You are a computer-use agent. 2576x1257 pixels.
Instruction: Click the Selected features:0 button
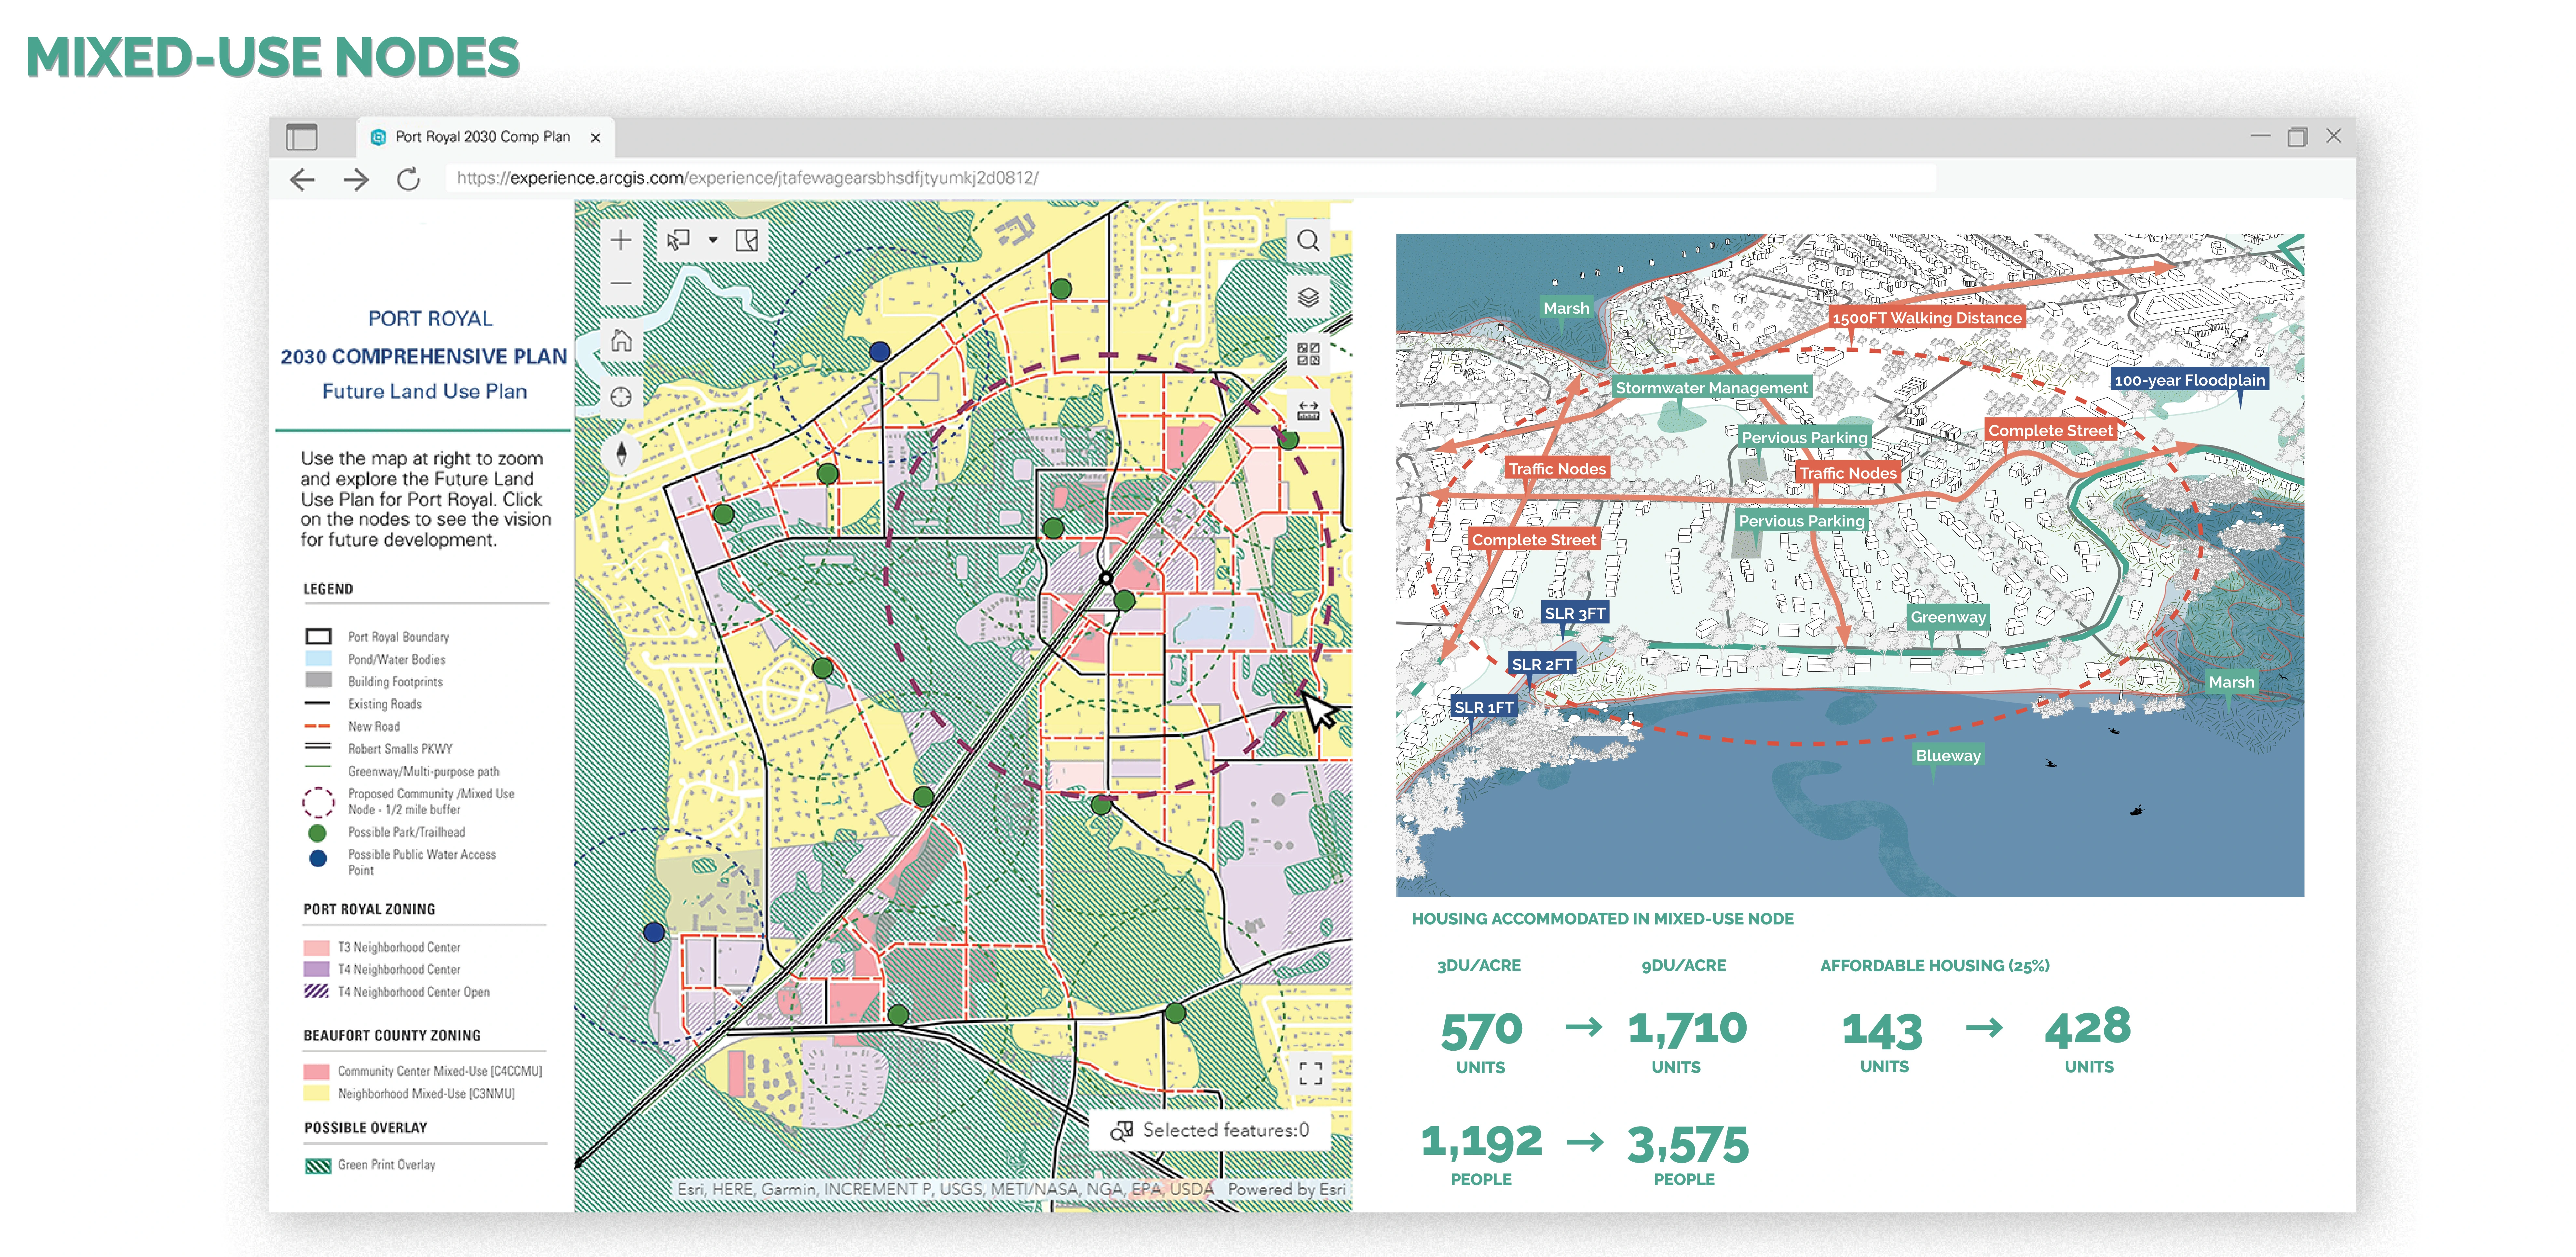coord(1210,1130)
